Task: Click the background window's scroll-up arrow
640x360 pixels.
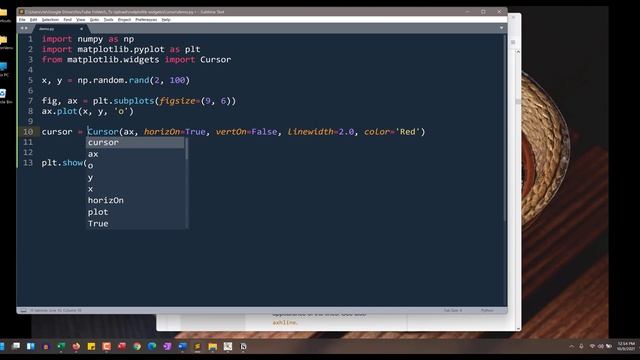Action: 518,52
